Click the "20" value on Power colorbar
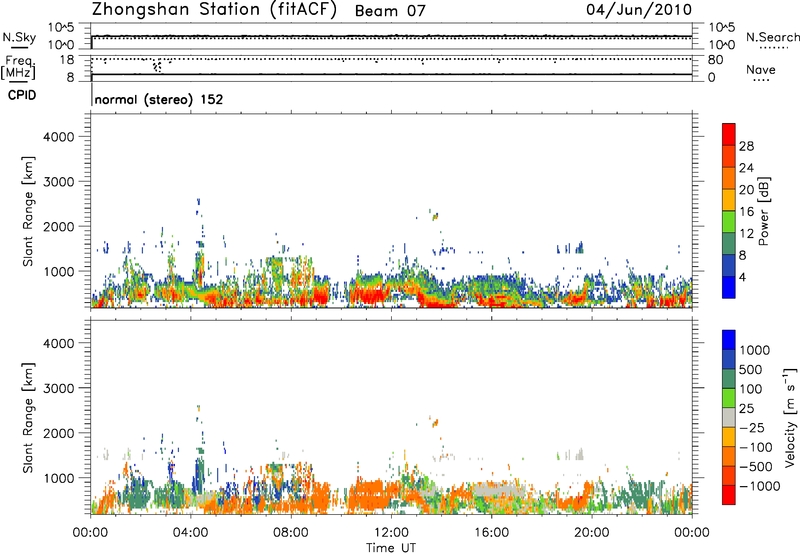 click(x=746, y=190)
